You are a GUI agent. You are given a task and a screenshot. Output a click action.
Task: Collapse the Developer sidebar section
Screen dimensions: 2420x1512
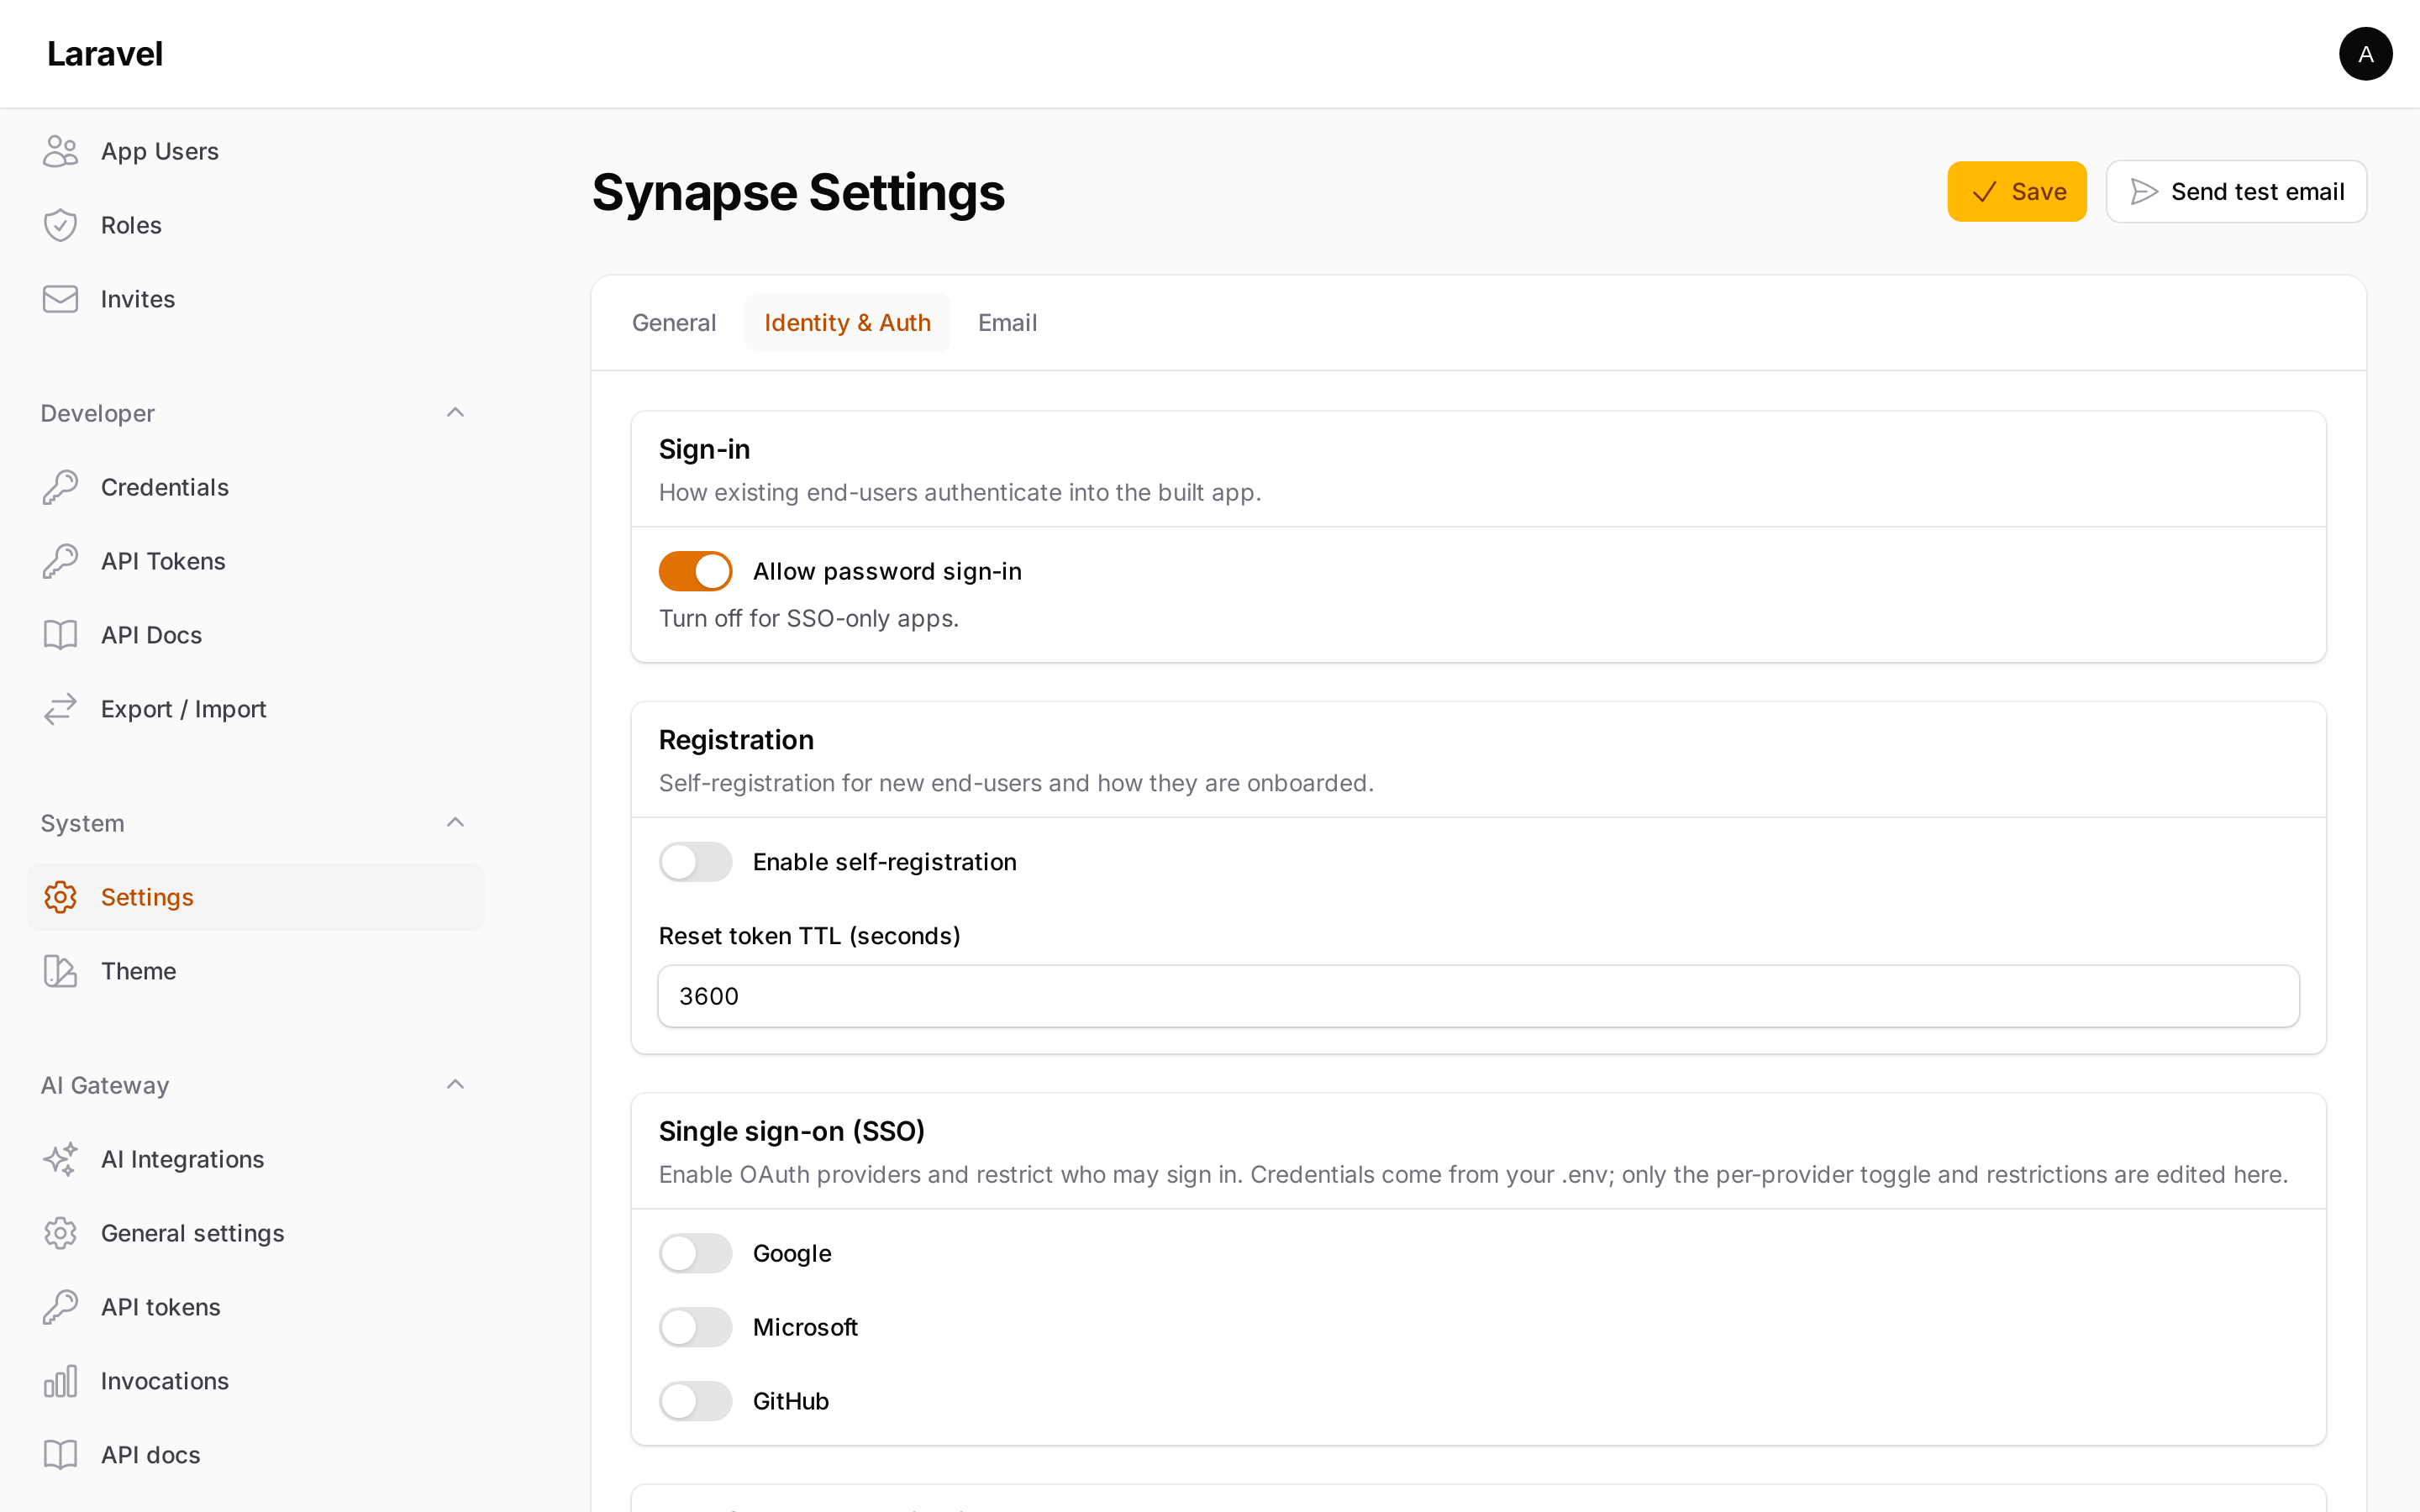pos(455,412)
